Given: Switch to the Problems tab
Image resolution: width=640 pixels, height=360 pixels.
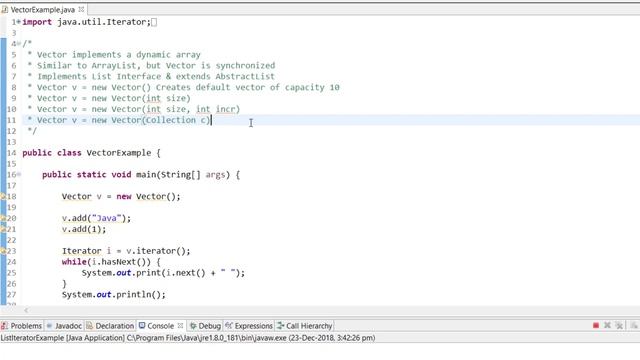Looking at the screenshot, I should [x=22, y=326].
